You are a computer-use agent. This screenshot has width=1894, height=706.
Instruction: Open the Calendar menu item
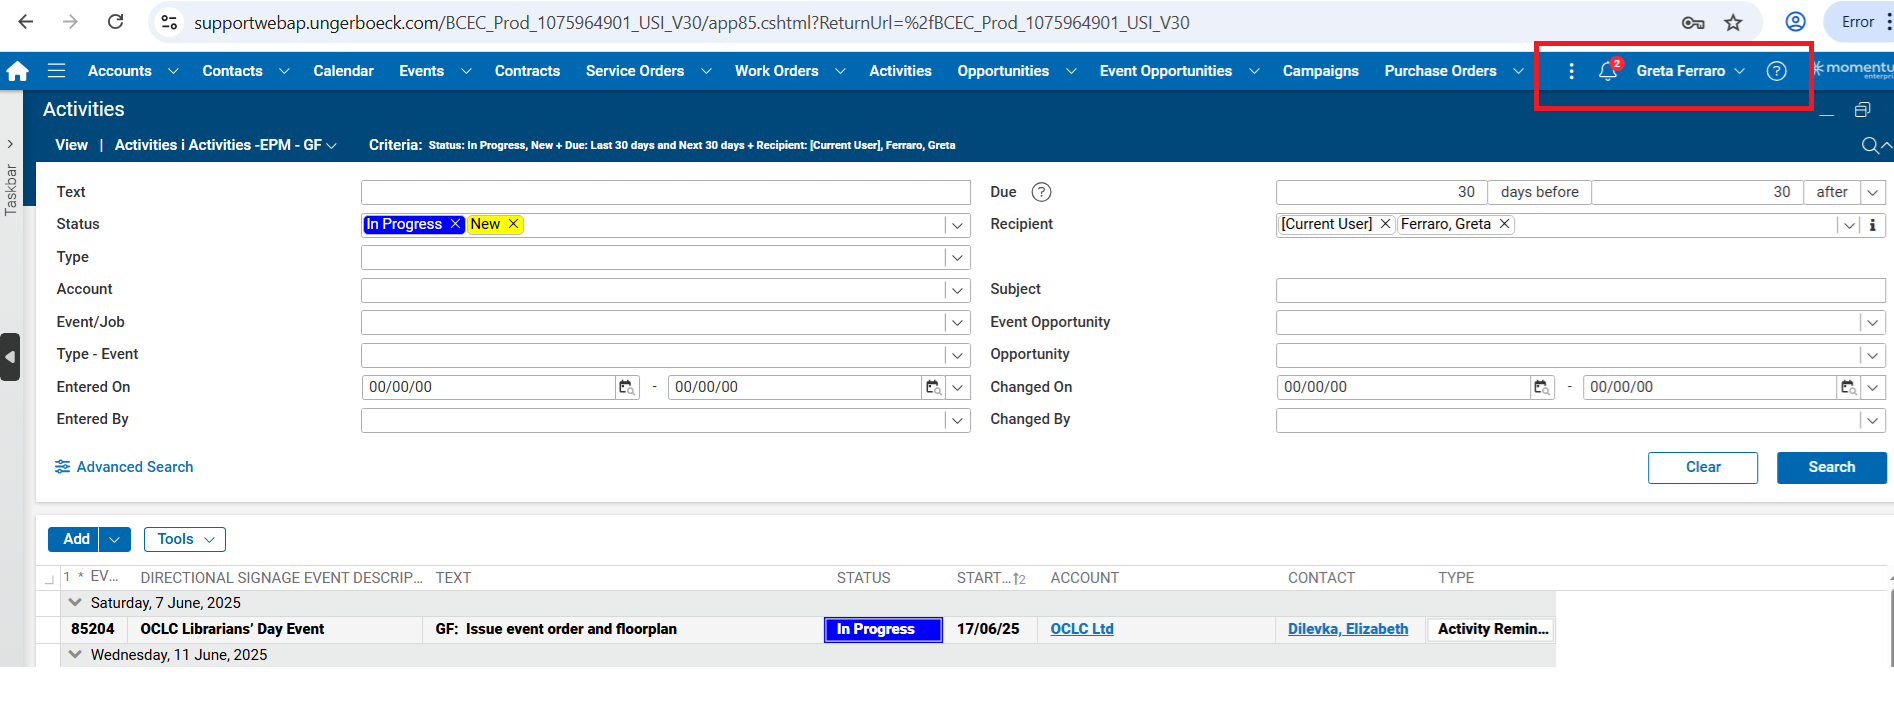point(343,71)
